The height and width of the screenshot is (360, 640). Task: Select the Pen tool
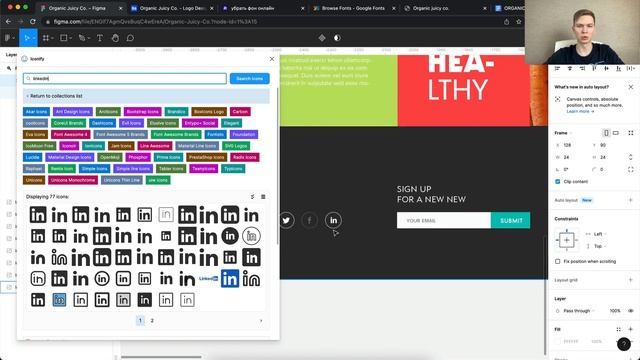[82, 38]
